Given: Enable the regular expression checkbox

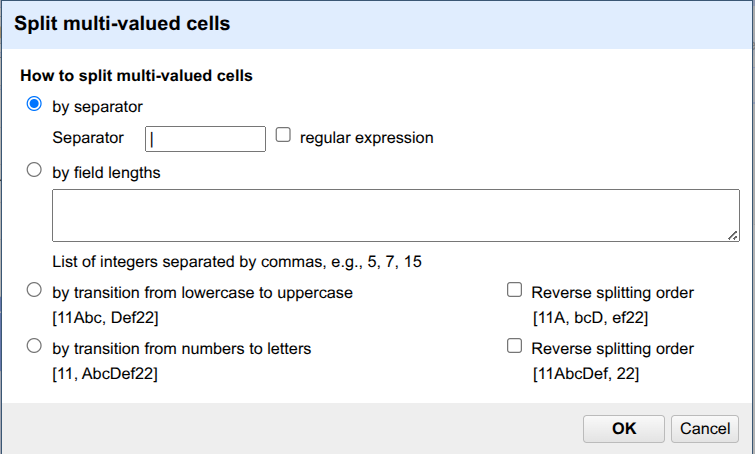Looking at the screenshot, I should point(283,135).
